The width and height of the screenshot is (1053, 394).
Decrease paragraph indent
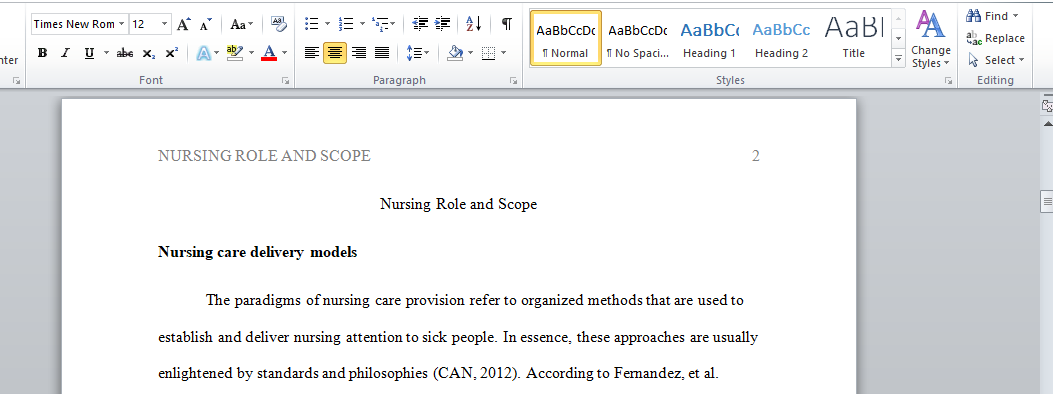coord(420,24)
